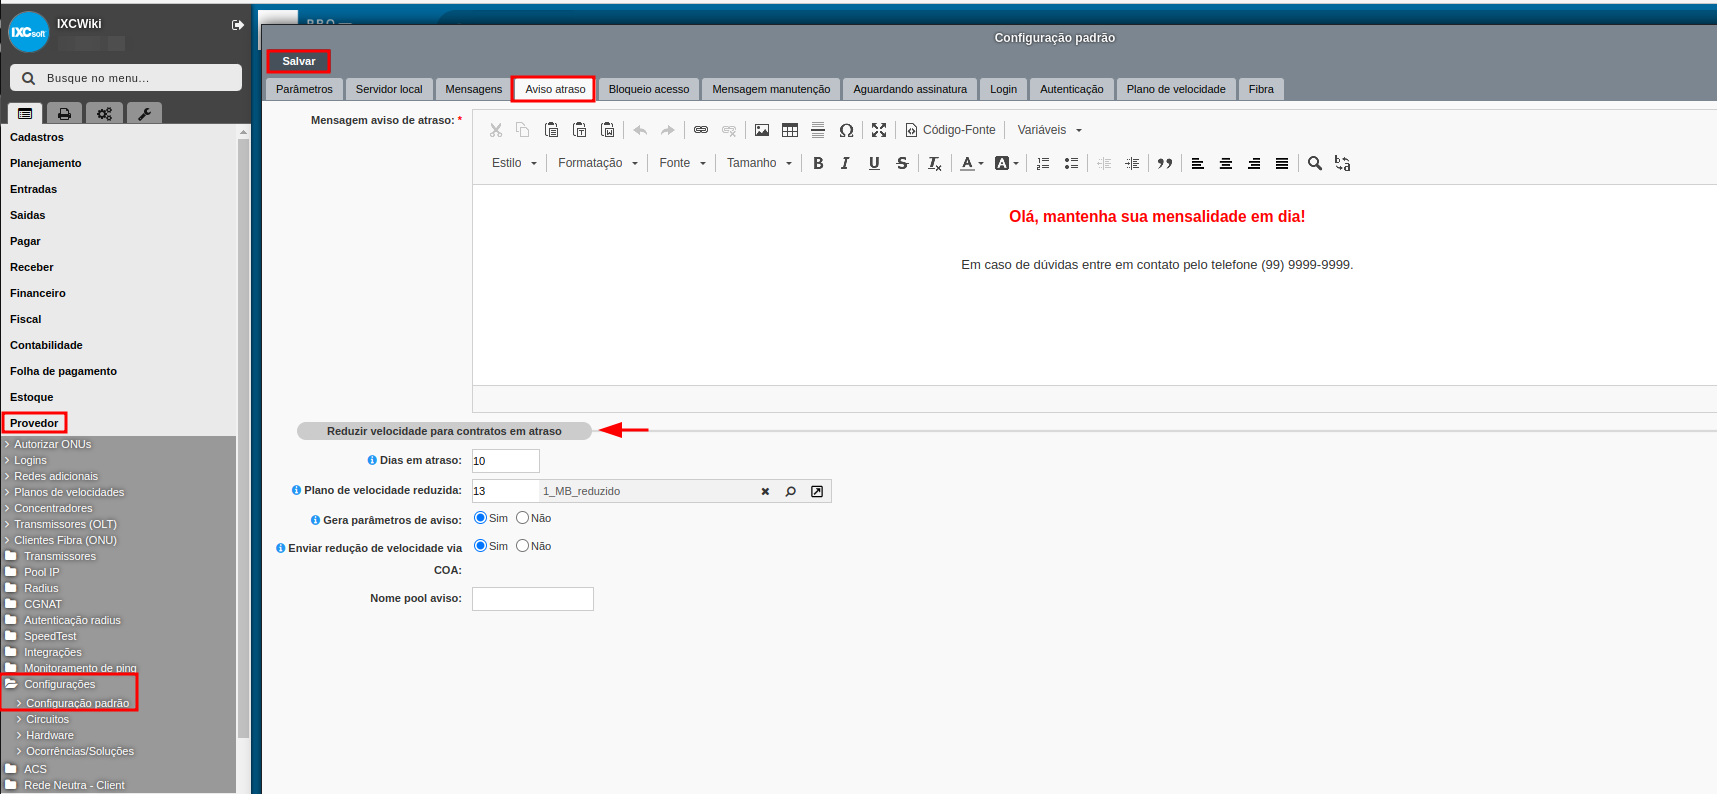This screenshot has width=1717, height=794.
Task: Click the Dias em atraso field
Action: (x=506, y=461)
